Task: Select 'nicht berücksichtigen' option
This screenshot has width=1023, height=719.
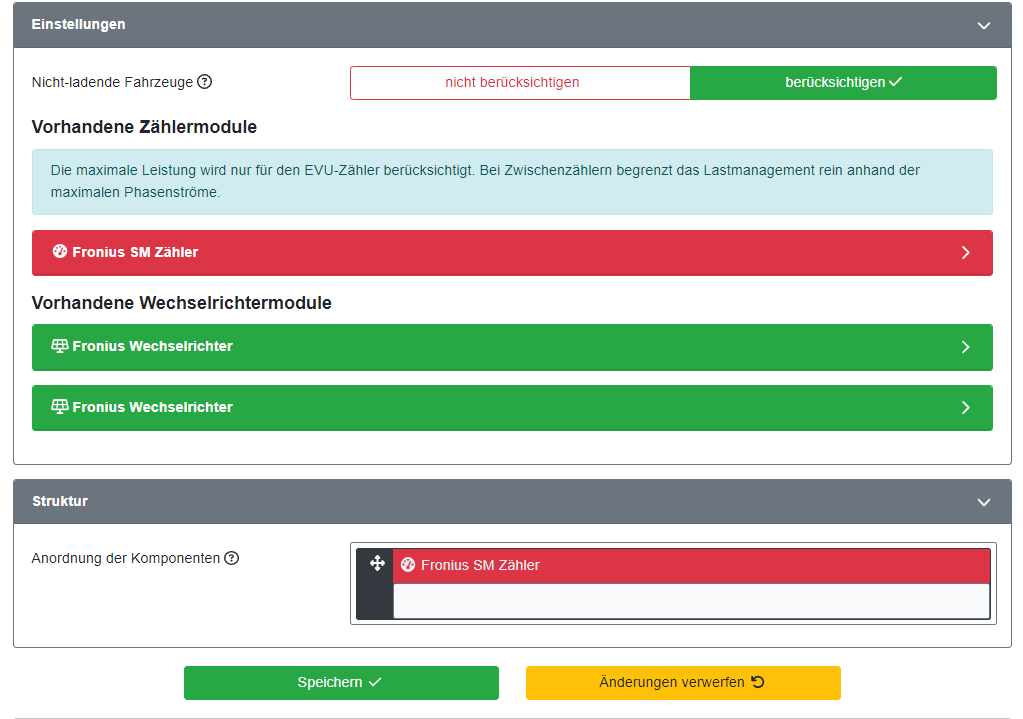Action: click(520, 83)
